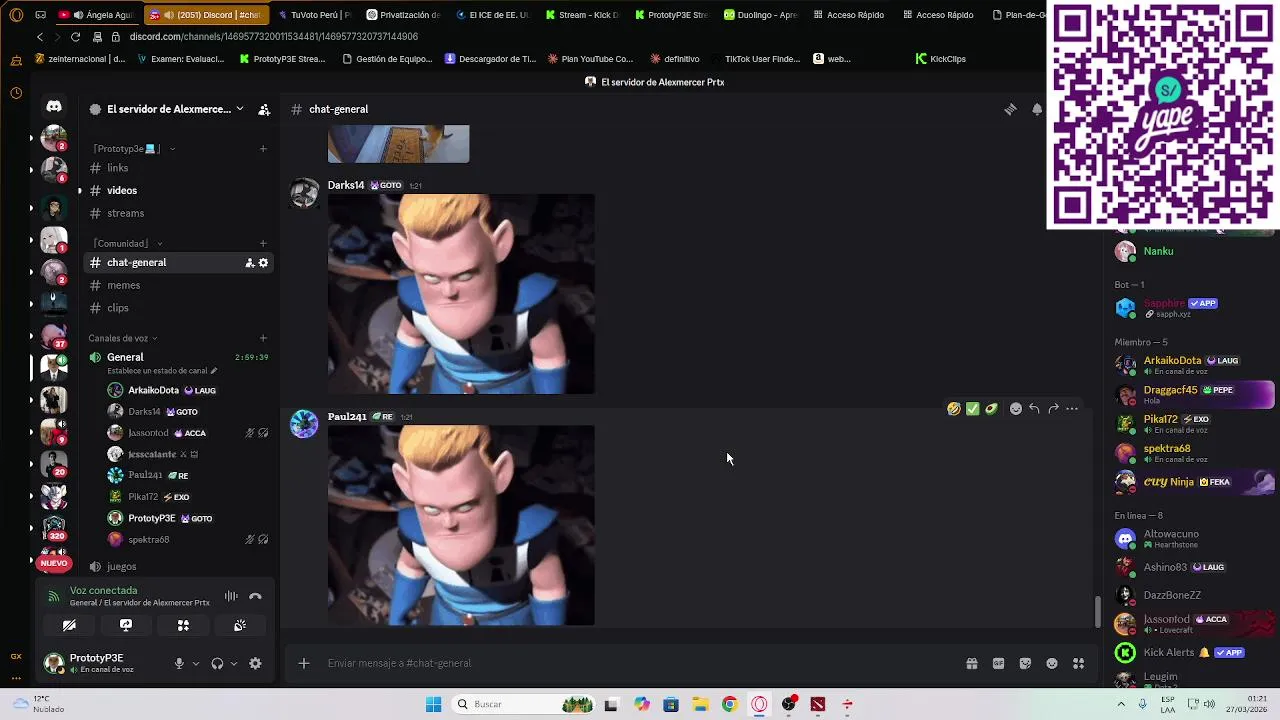
Task: Reload the page in browser
Action: (x=75, y=37)
